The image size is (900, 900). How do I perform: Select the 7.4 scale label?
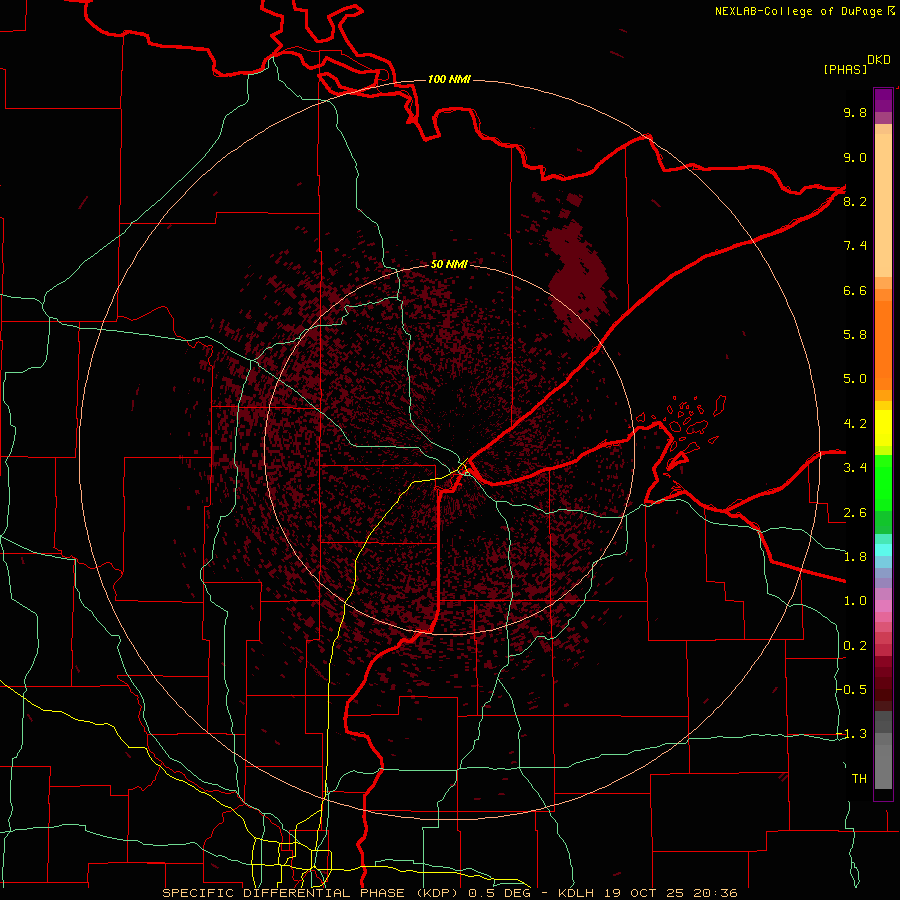point(855,246)
